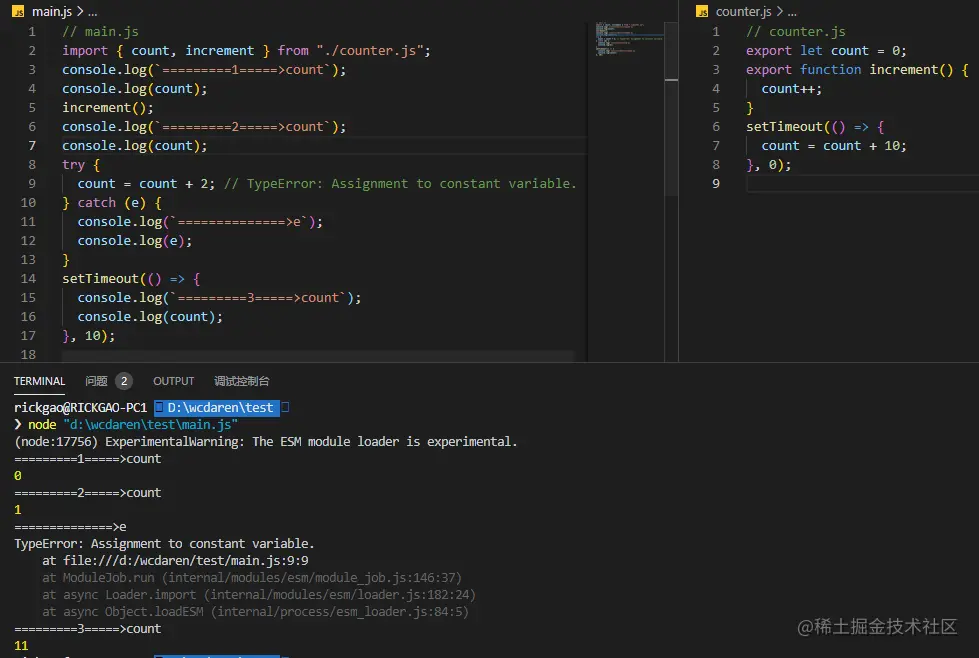Click the problems count badge 2

(x=124, y=381)
